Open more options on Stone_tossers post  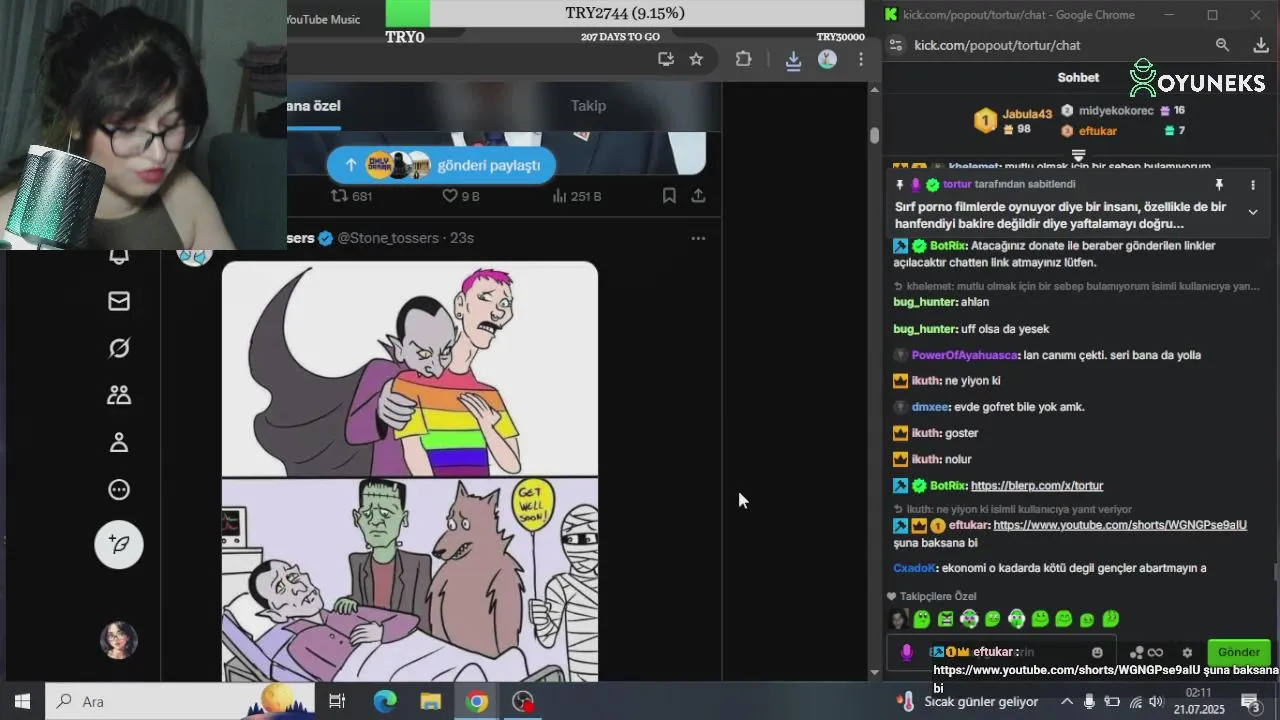(698, 238)
